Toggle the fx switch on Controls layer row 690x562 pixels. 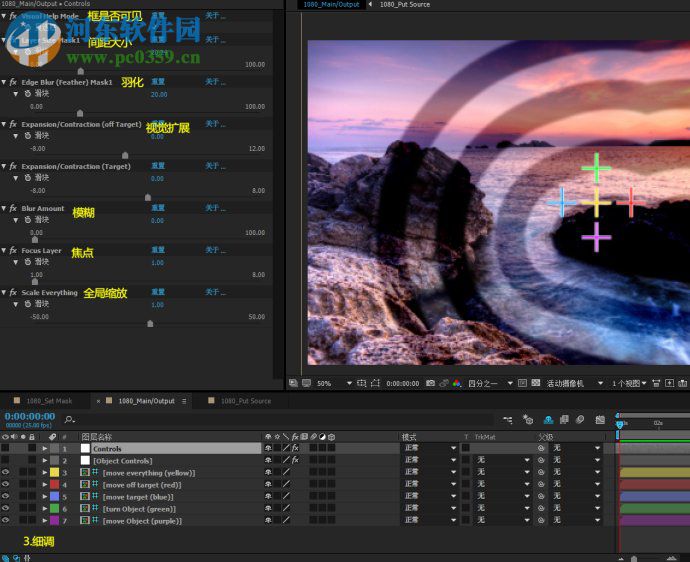tap(295, 448)
